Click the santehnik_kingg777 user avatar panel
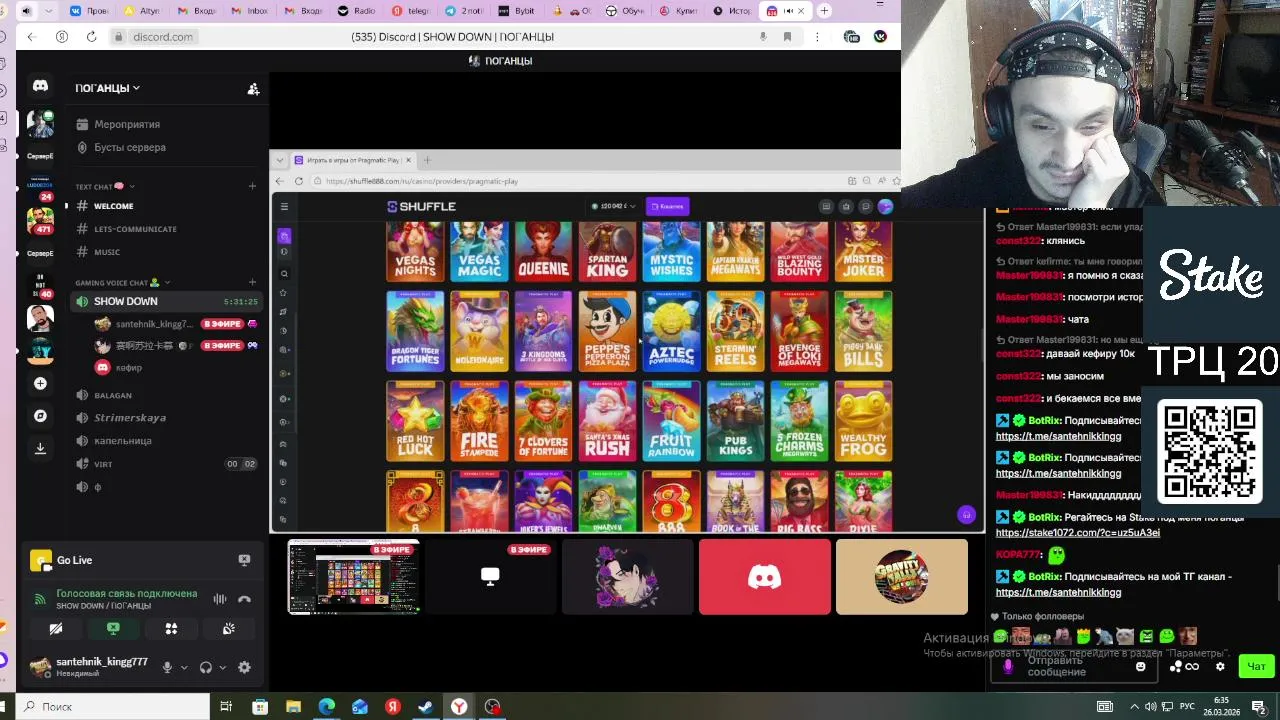The width and height of the screenshot is (1280, 720). pyautogui.click(x=90, y=667)
